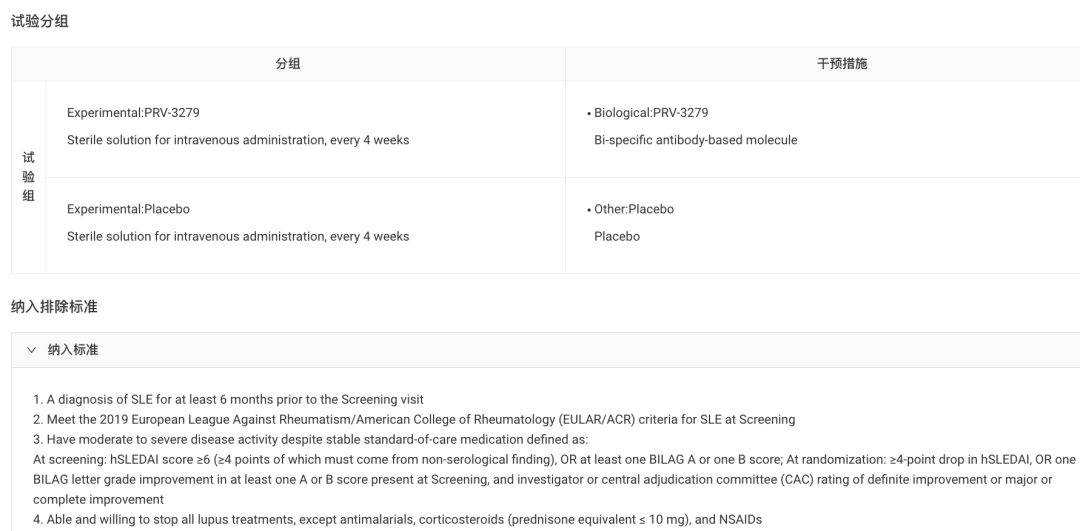Viewport: 1080px width, 531px height.
Task: Click the Biological:PRV-3279 intervention entry
Action: pyautogui.click(x=651, y=113)
